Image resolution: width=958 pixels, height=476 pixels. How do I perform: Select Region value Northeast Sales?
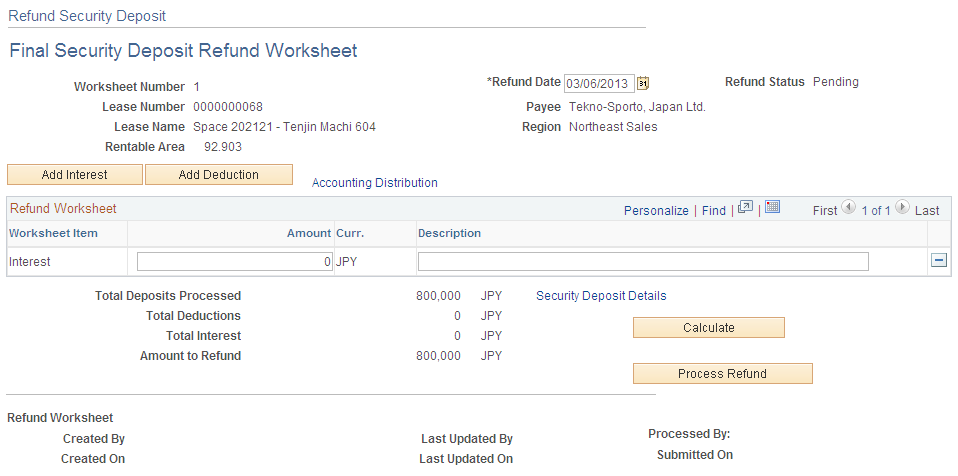[613, 127]
